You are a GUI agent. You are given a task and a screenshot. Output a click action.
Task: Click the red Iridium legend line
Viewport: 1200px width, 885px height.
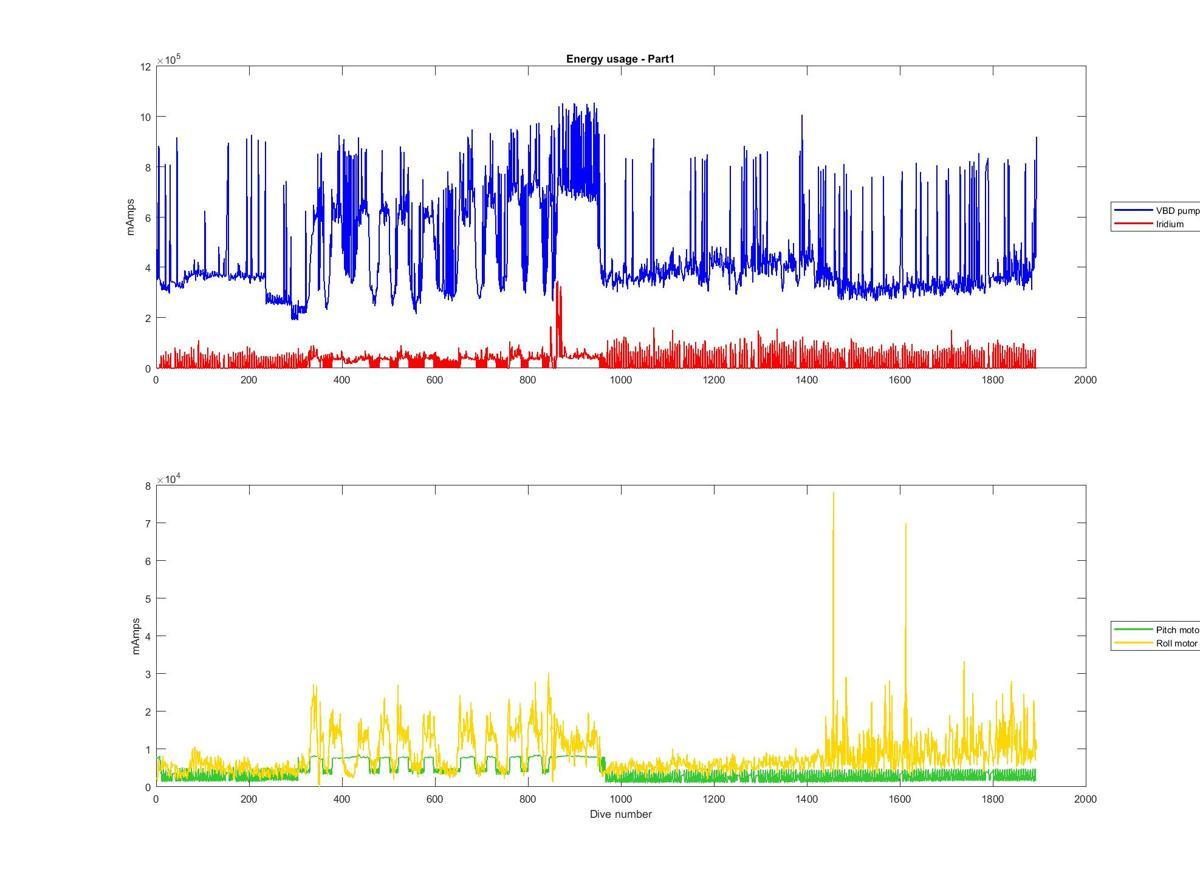pyautogui.click(x=1134, y=224)
